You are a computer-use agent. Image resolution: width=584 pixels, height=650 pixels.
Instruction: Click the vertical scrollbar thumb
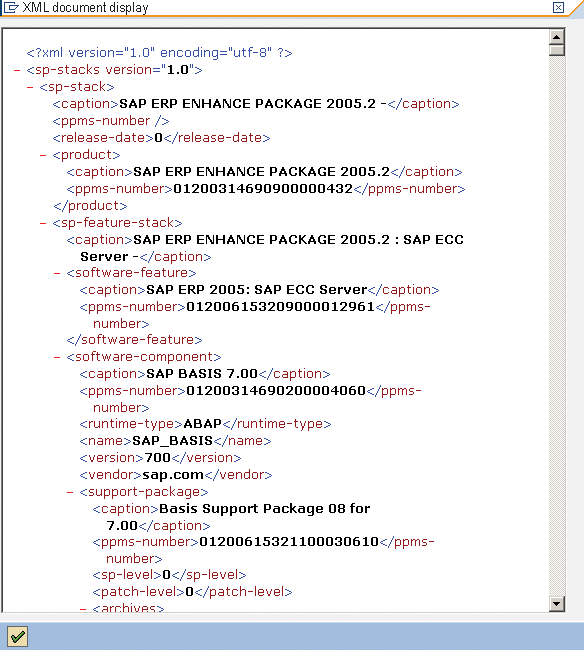pyautogui.click(x=557, y=51)
